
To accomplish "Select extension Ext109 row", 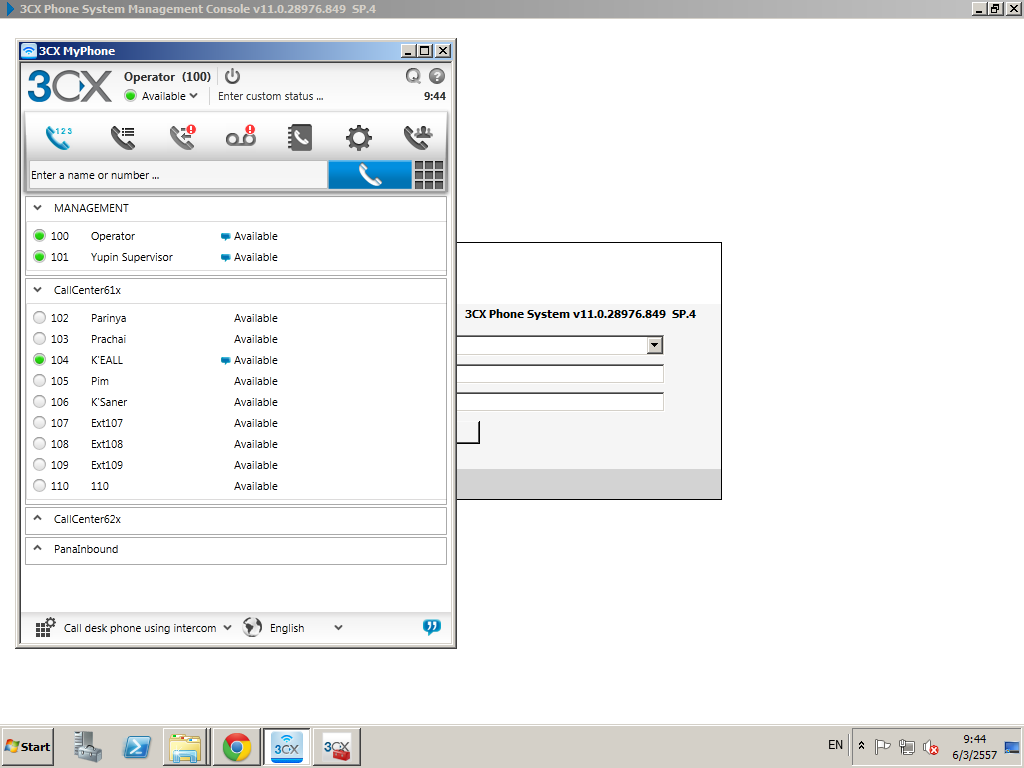I will pos(236,464).
